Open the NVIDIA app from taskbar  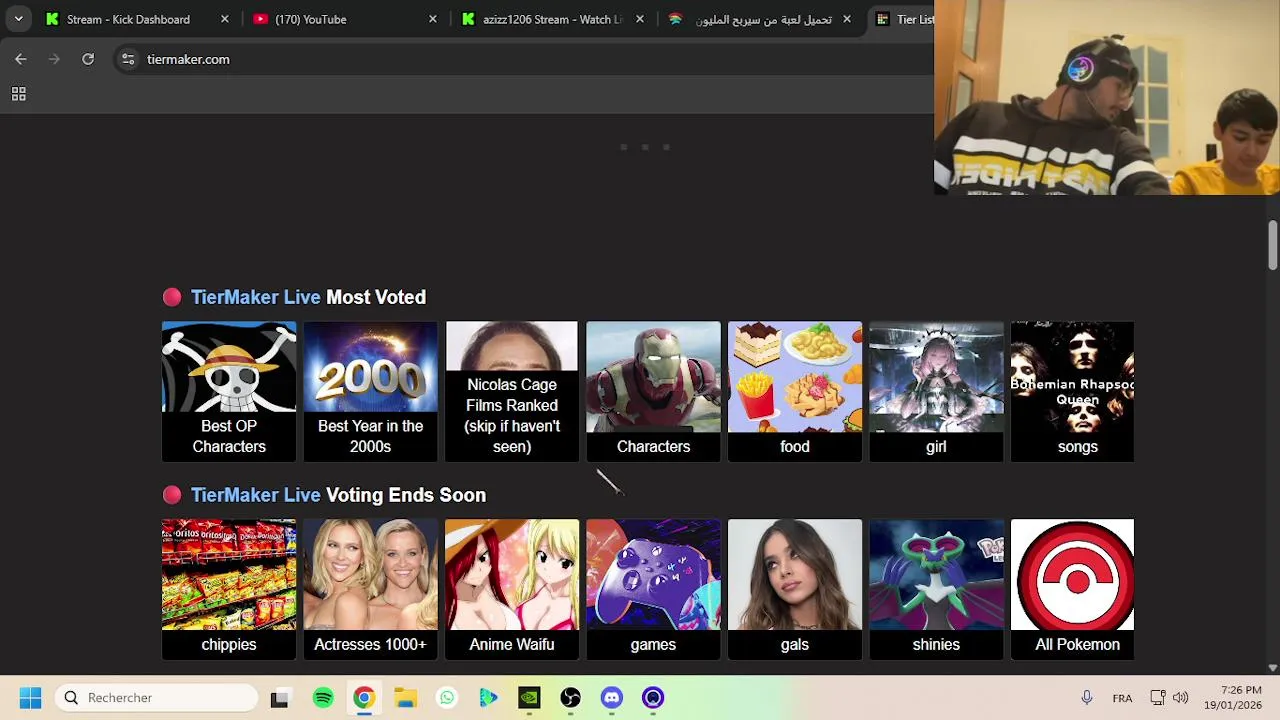[529, 698]
